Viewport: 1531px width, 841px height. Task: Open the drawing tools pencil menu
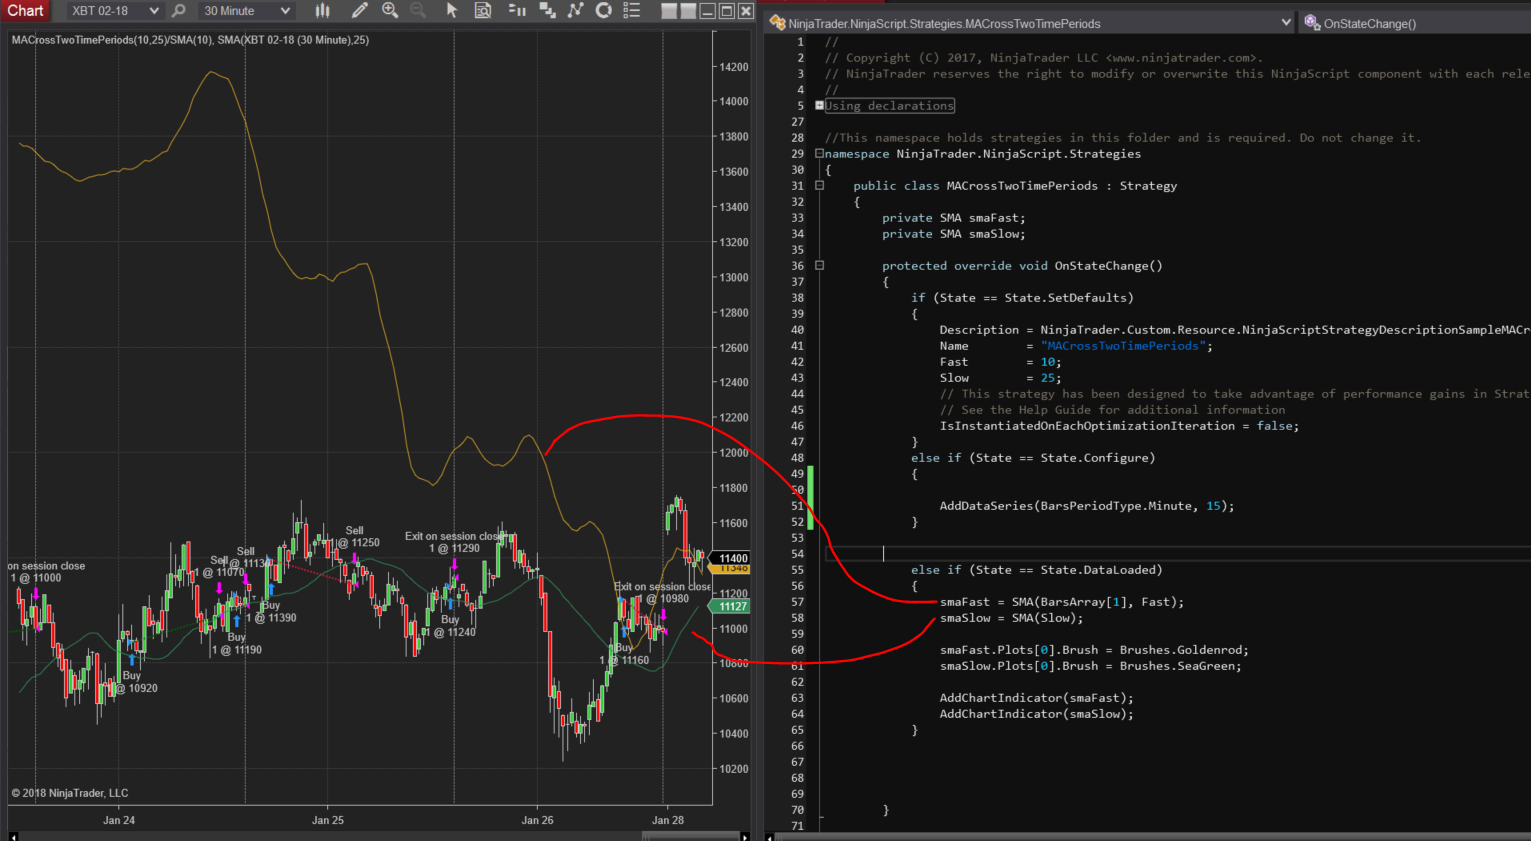(360, 11)
